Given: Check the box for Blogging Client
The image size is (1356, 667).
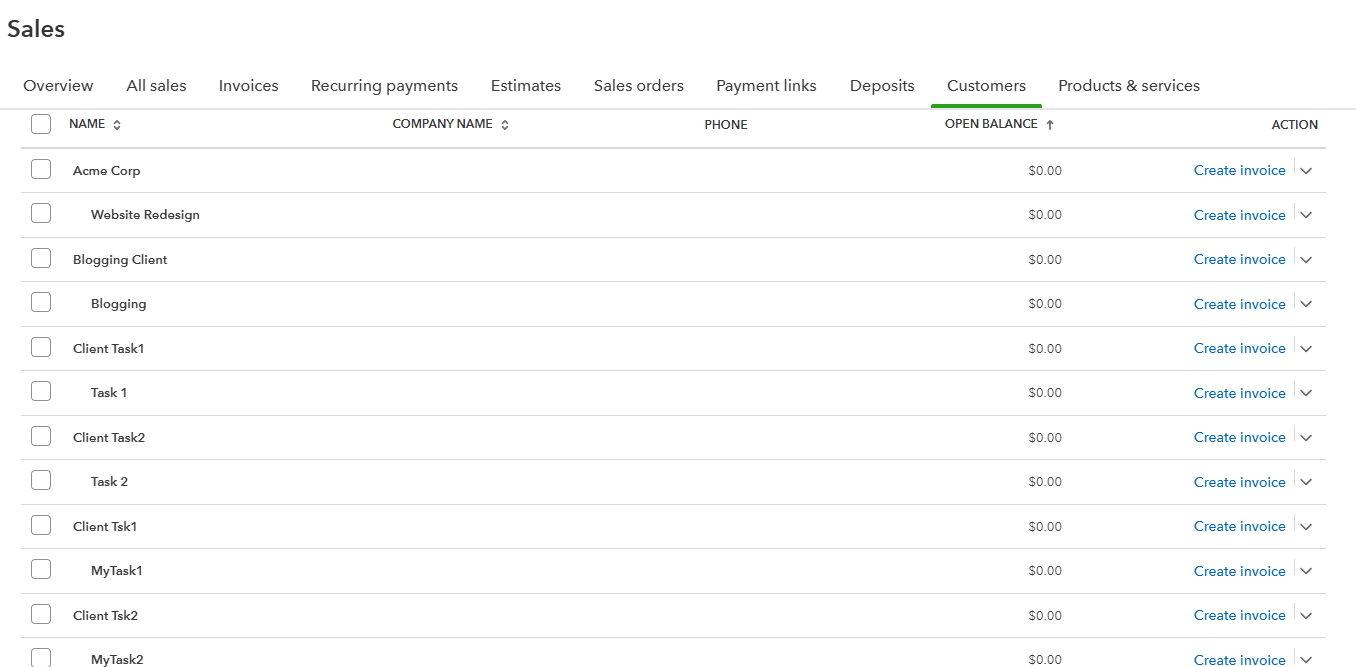Looking at the screenshot, I should [x=41, y=259].
